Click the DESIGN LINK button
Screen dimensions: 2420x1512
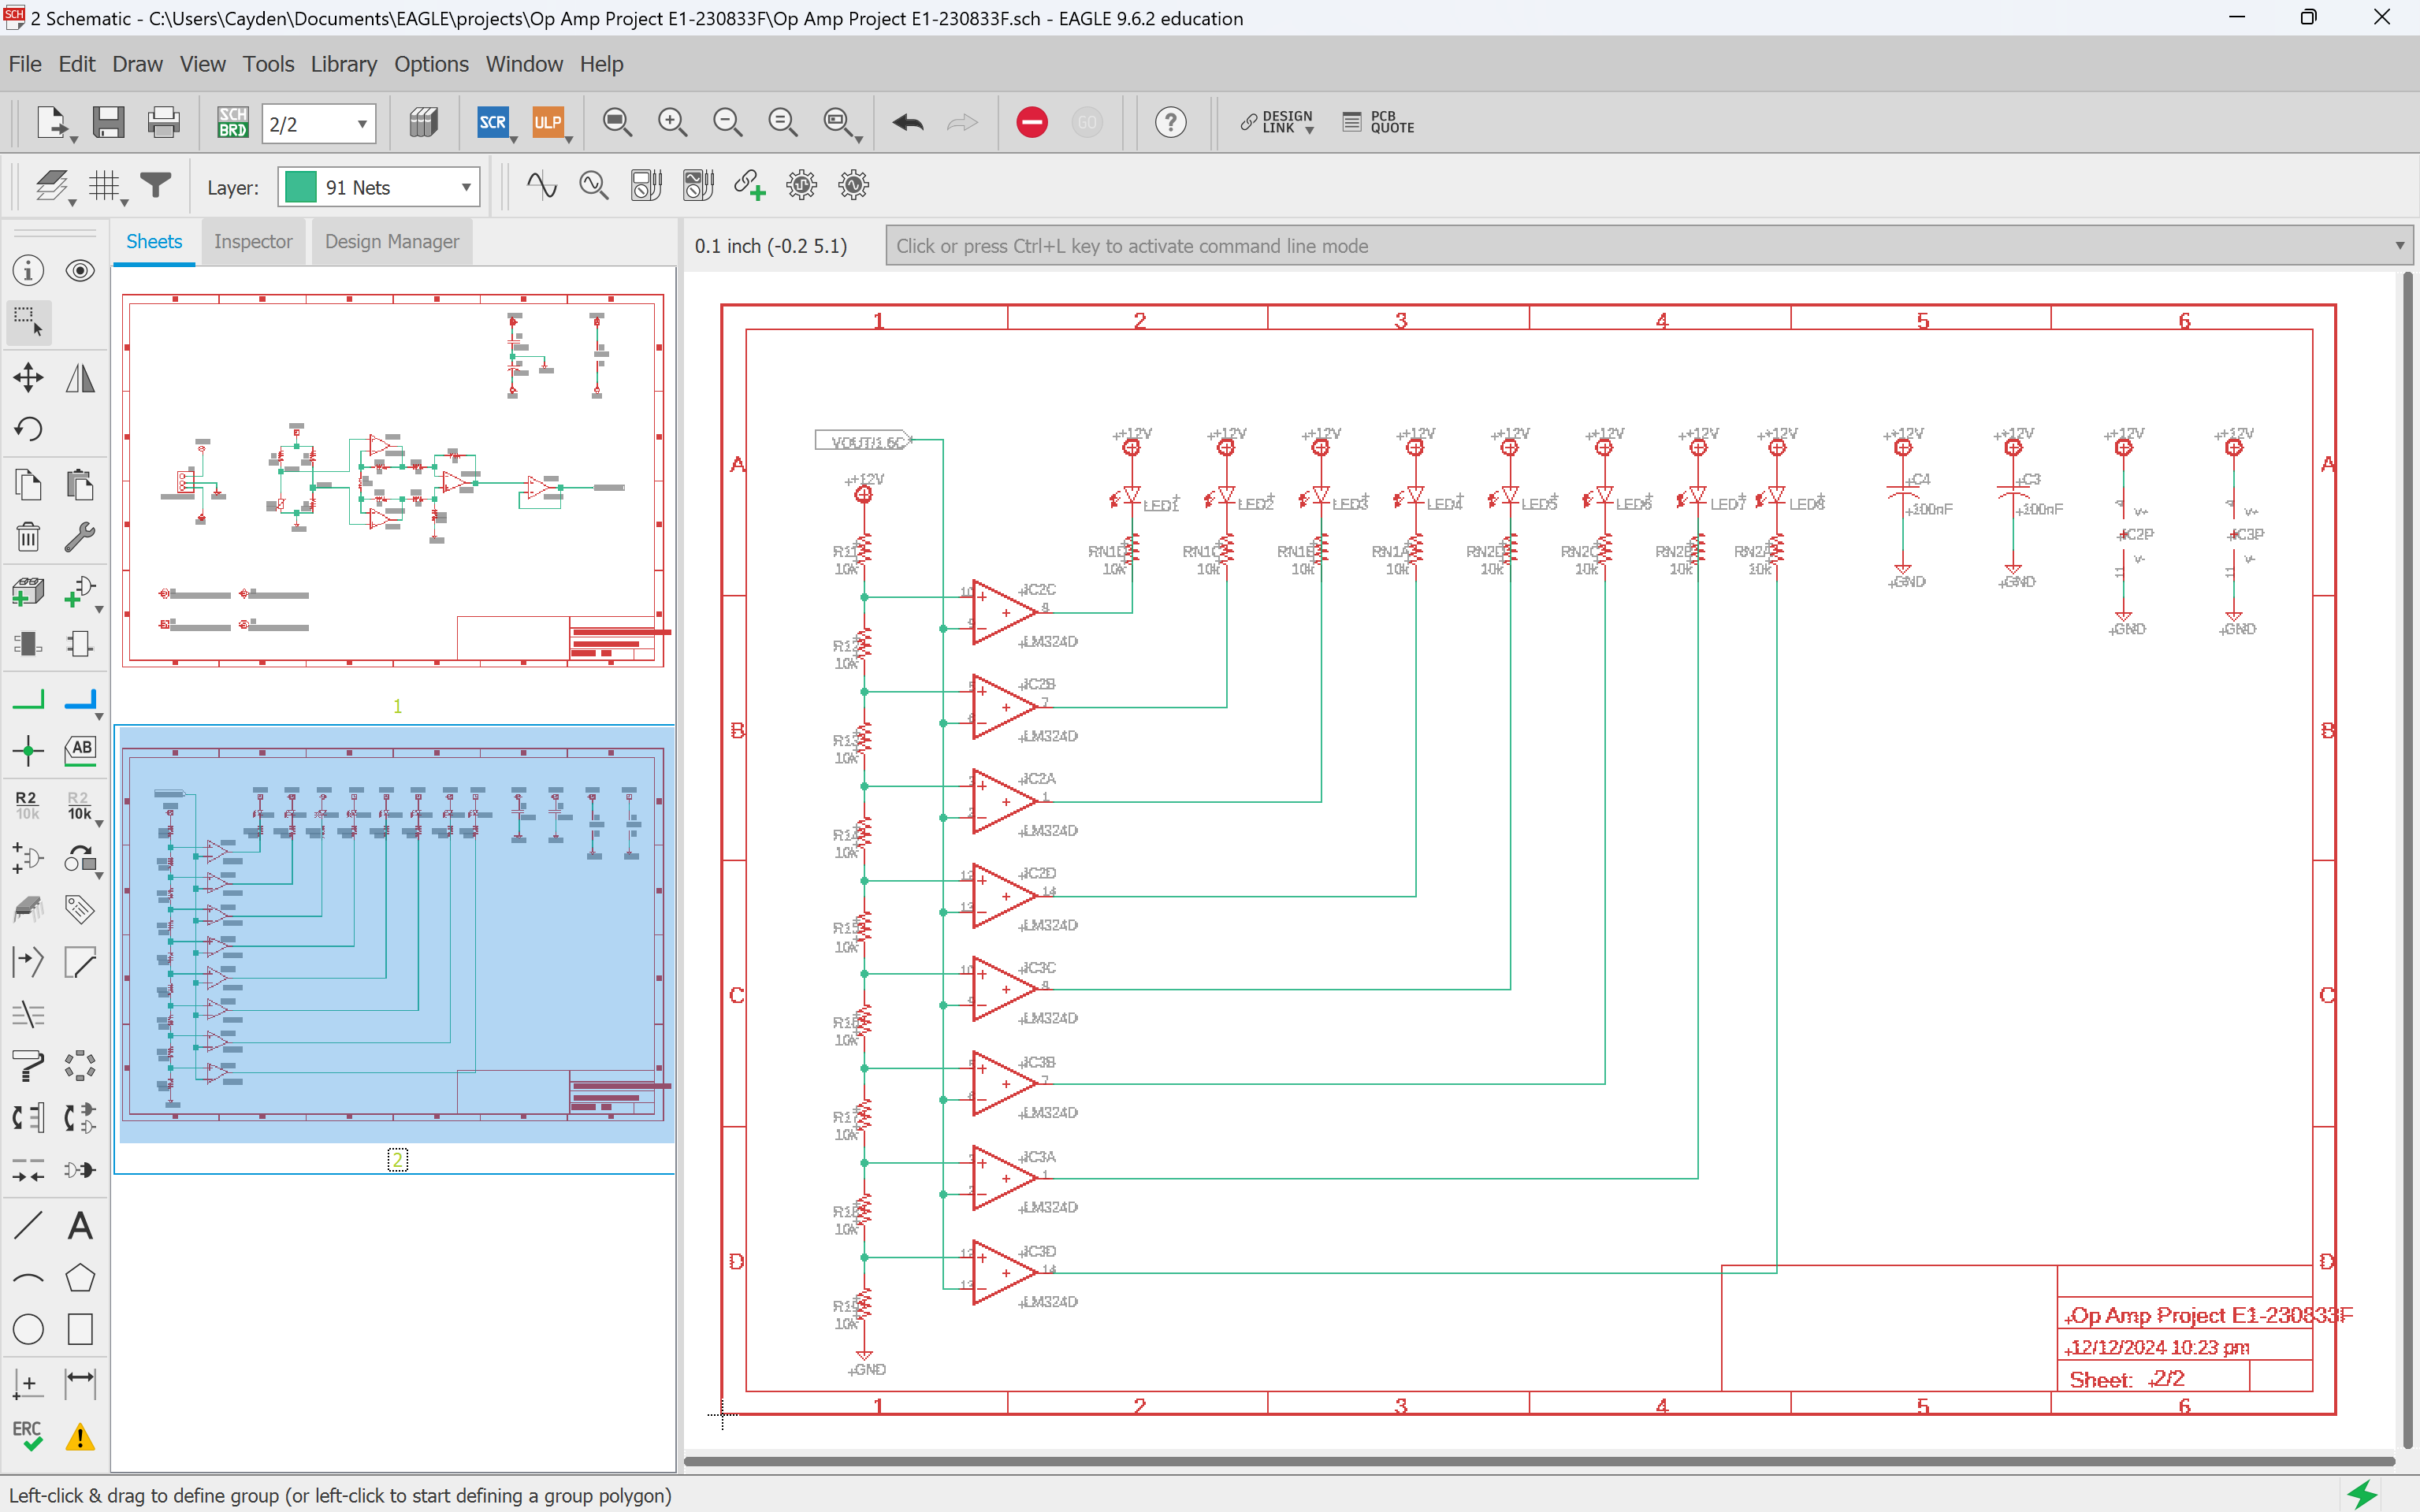coord(1277,123)
